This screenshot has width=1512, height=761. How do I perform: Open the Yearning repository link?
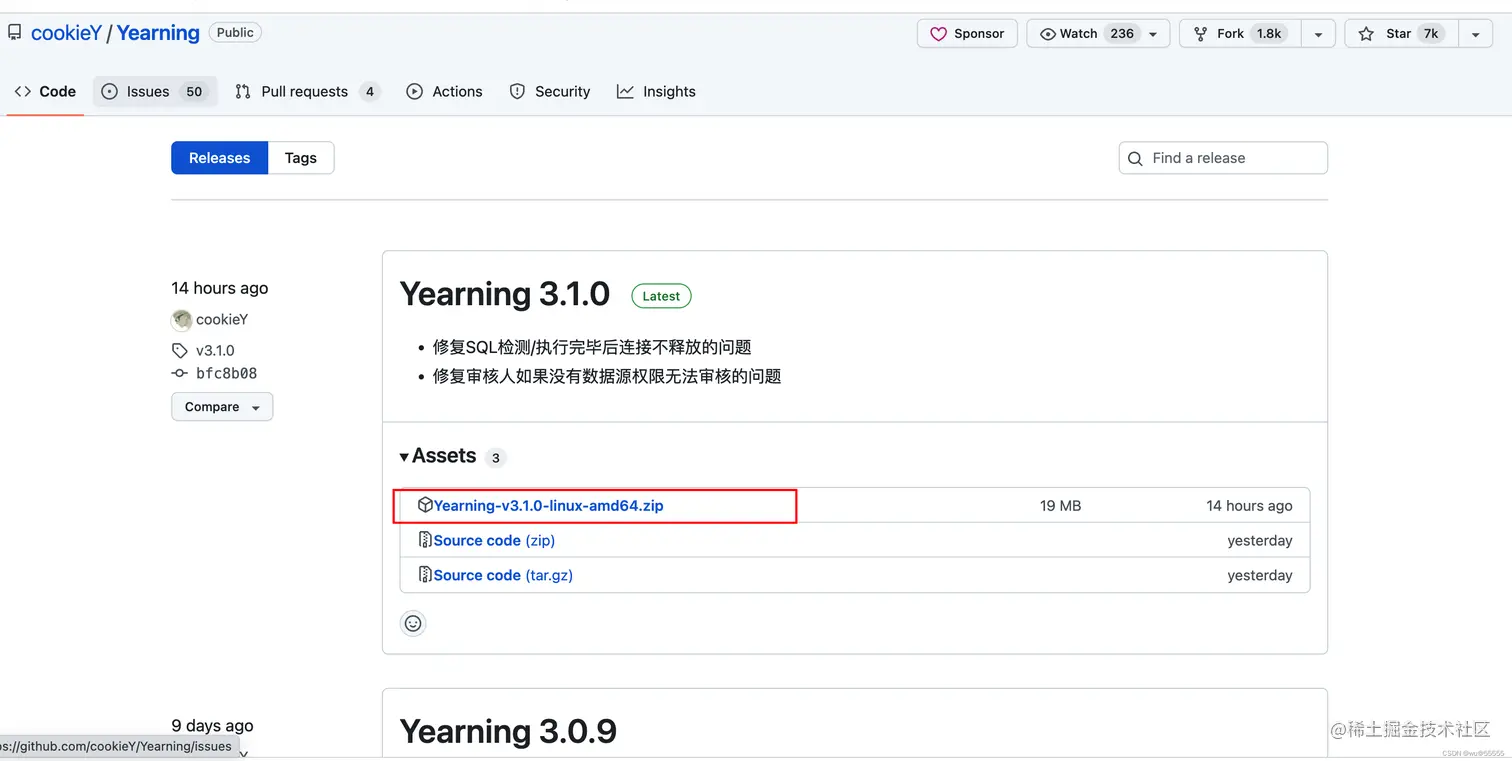coord(158,33)
